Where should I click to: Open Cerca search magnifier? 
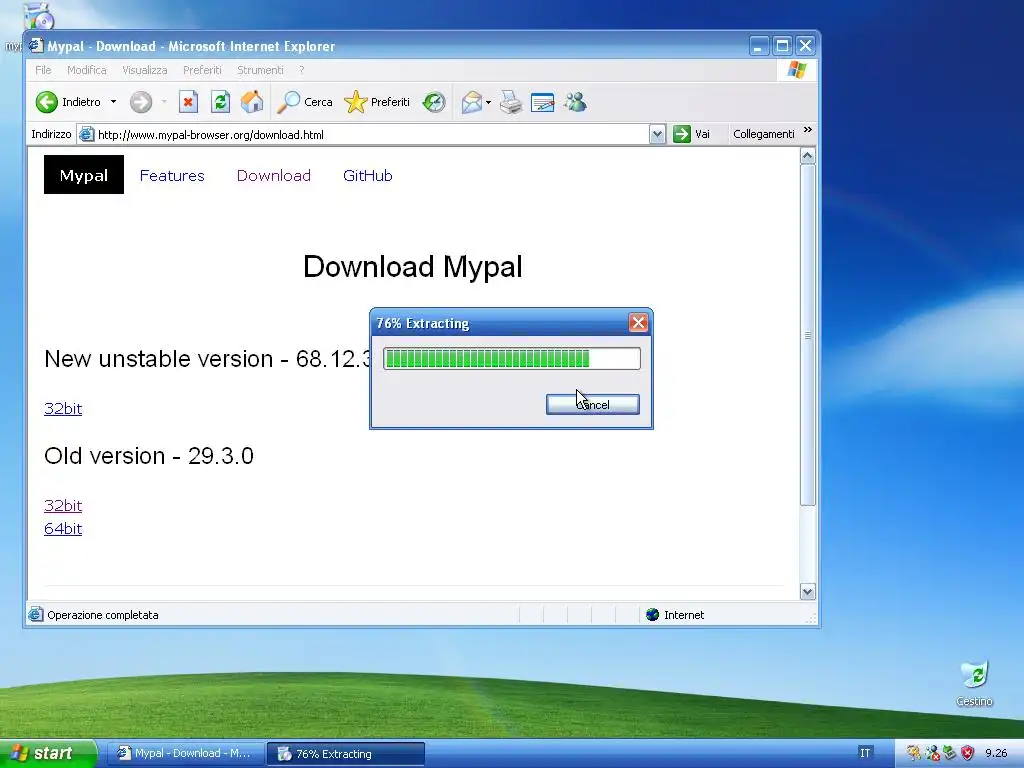[x=288, y=102]
